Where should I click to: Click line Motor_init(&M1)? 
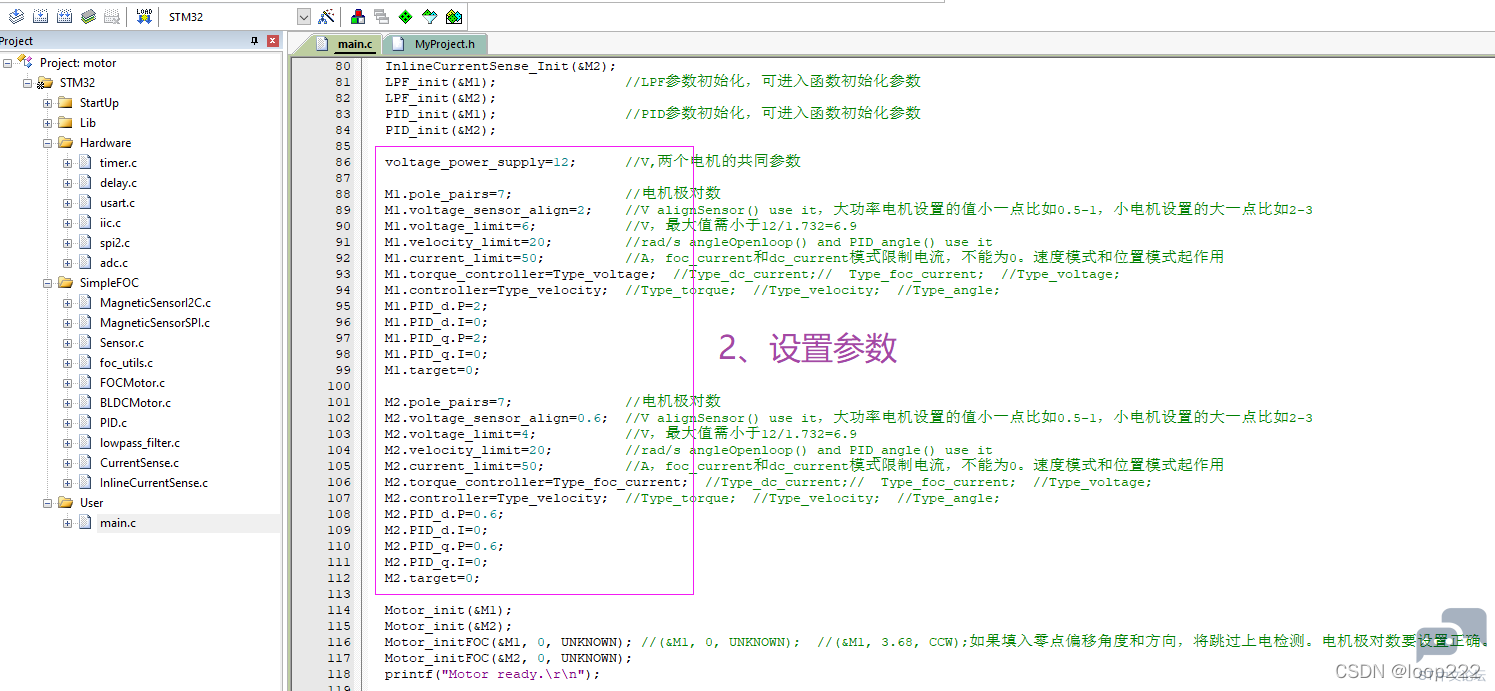448,610
